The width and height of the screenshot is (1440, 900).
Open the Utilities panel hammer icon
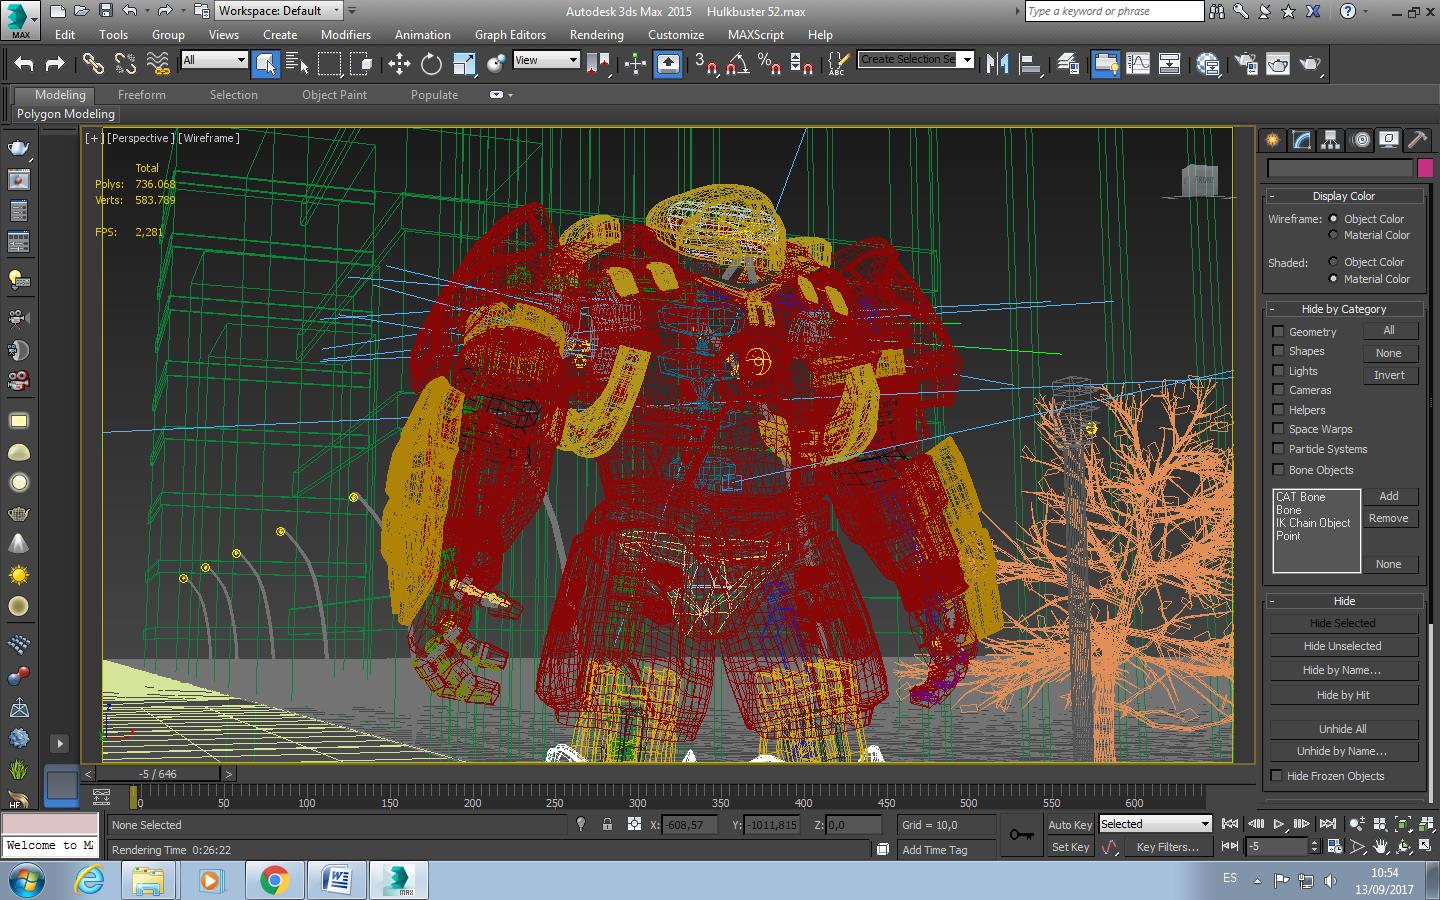(1417, 140)
